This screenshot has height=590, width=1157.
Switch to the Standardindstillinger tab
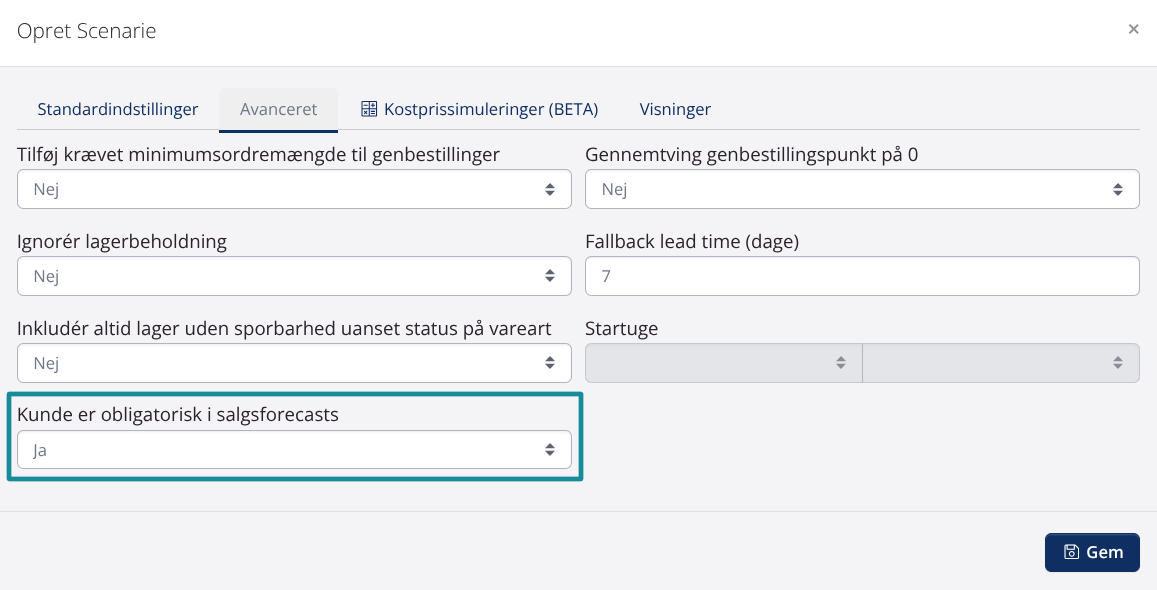(x=118, y=109)
